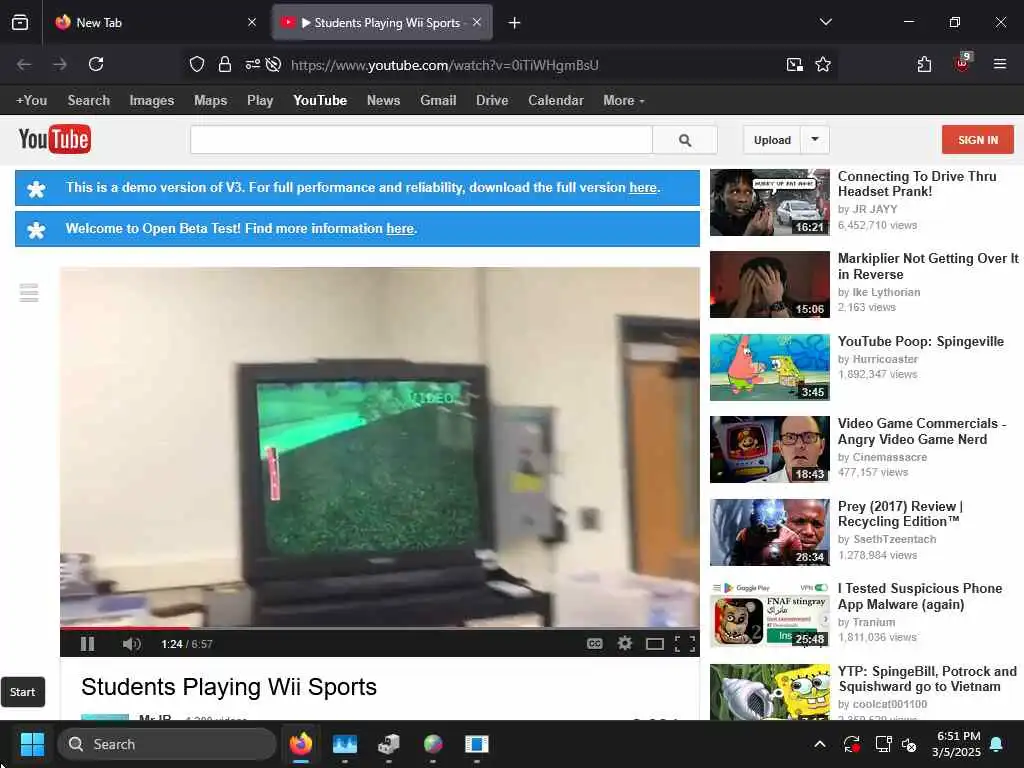Go forward with the forward arrow

point(59,64)
